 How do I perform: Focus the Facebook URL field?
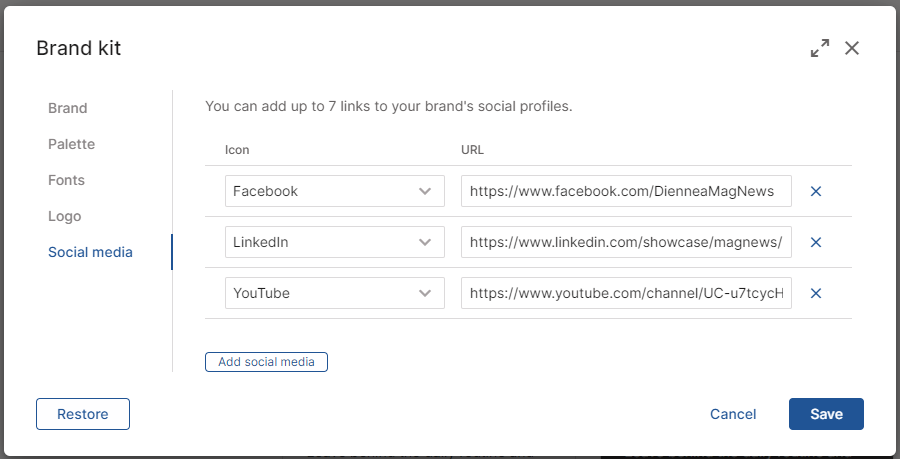626,191
